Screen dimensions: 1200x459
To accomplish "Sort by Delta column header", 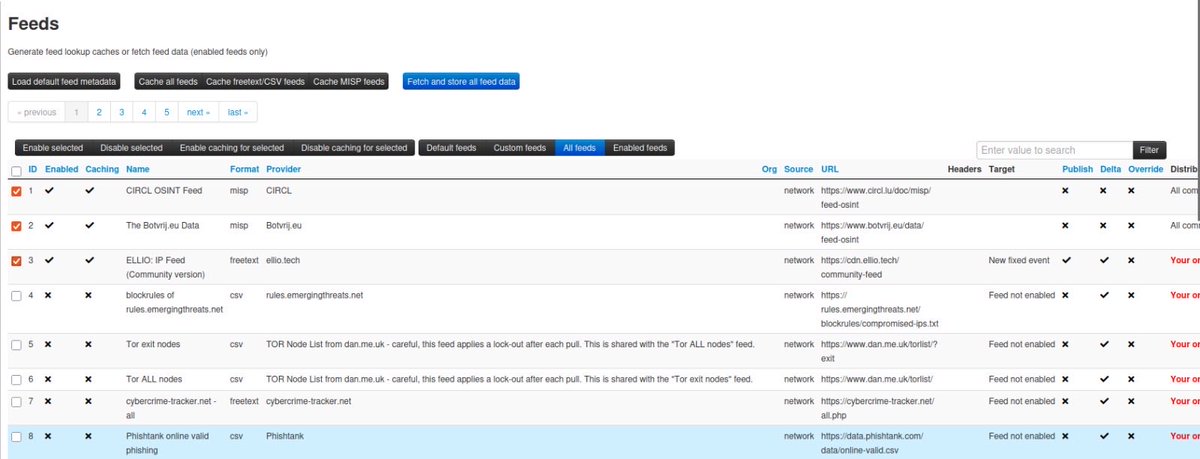I will tap(1110, 170).
